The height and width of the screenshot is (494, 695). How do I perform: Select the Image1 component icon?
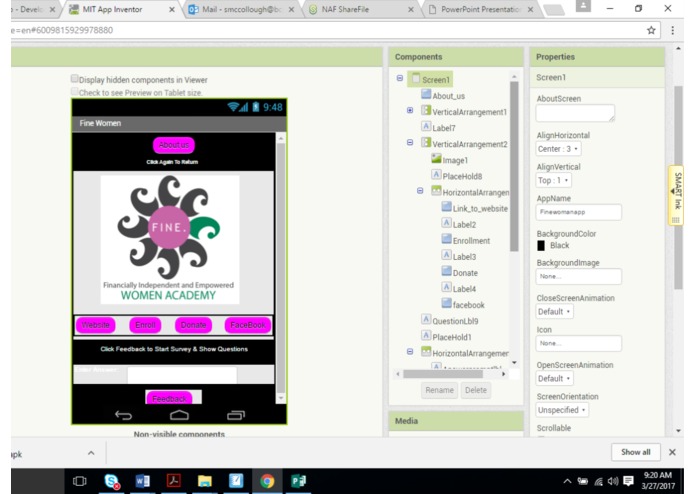436,159
